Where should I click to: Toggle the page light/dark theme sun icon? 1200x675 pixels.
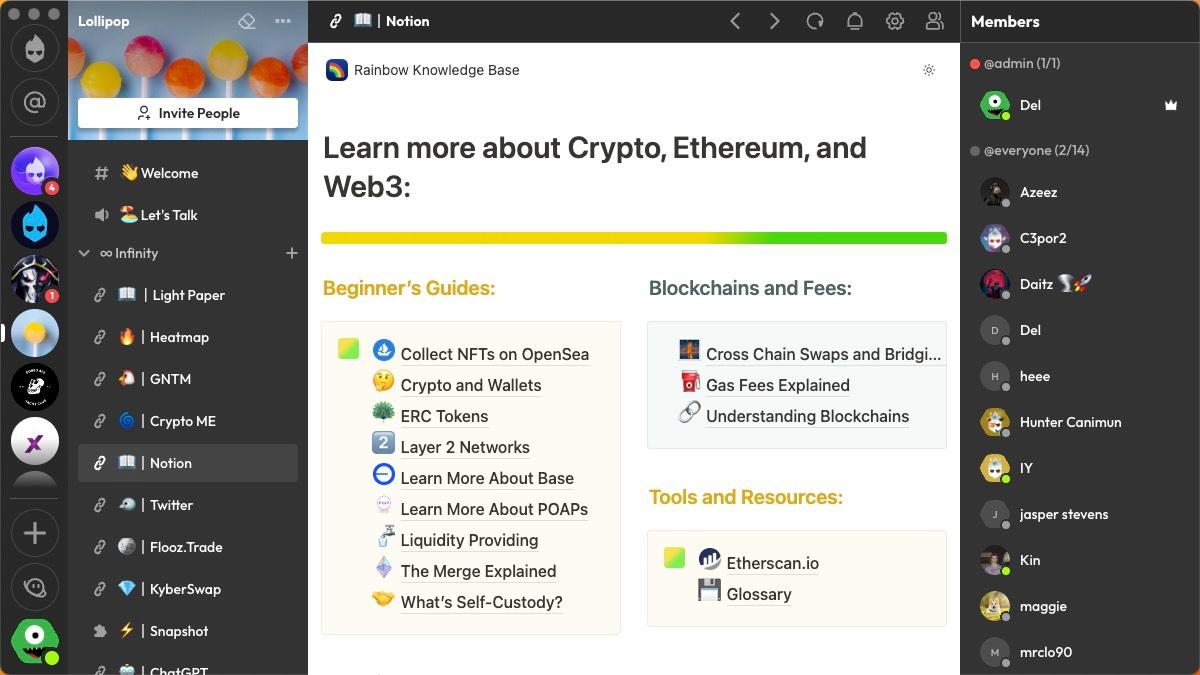[x=929, y=70]
